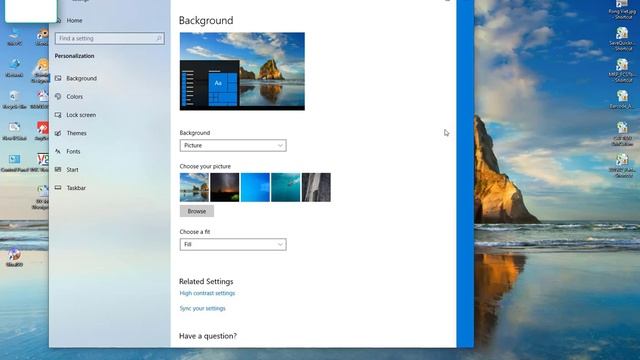Open Sync your settings link
This screenshot has width=640, height=360.
[202, 308]
